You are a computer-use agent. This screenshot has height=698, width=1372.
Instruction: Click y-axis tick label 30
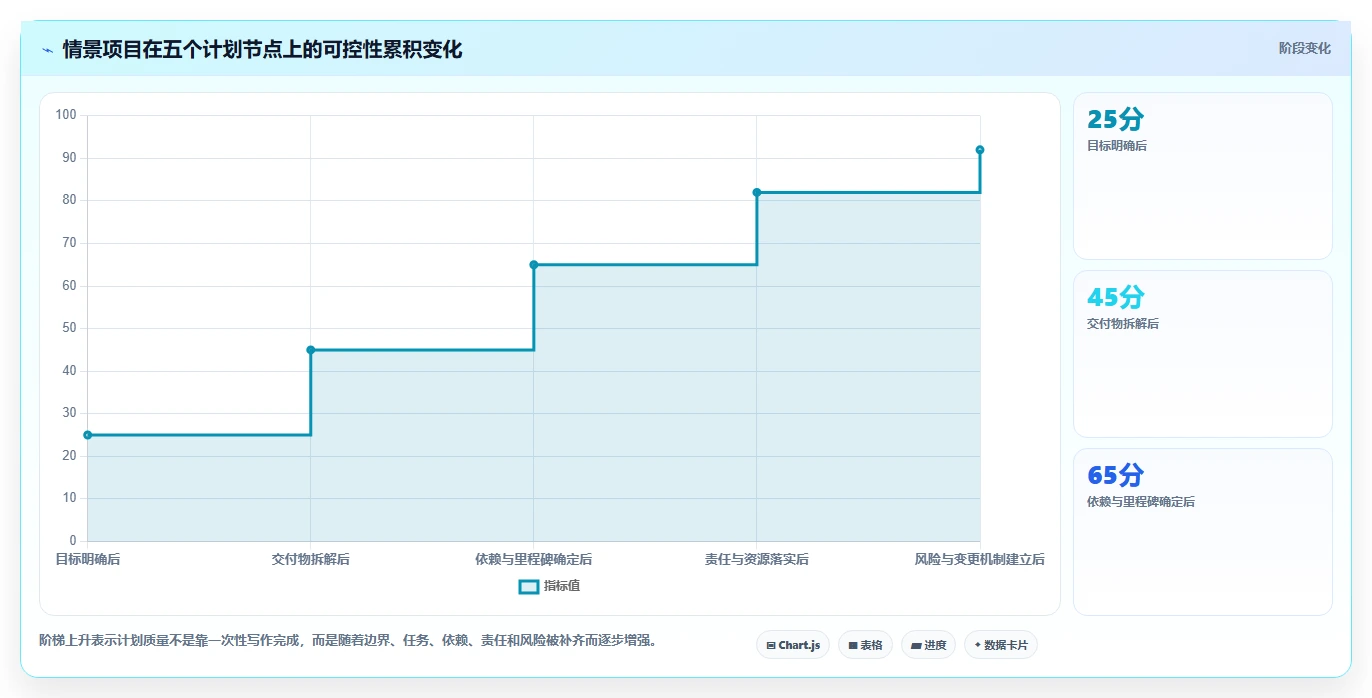pyautogui.click(x=70, y=413)
